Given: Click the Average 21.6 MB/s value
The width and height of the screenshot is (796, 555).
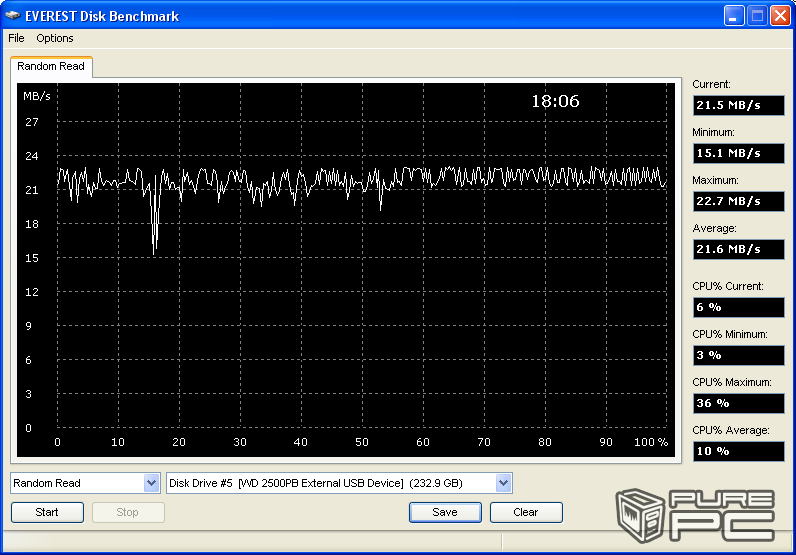Looking at the screenshot, I should [739, 249].
